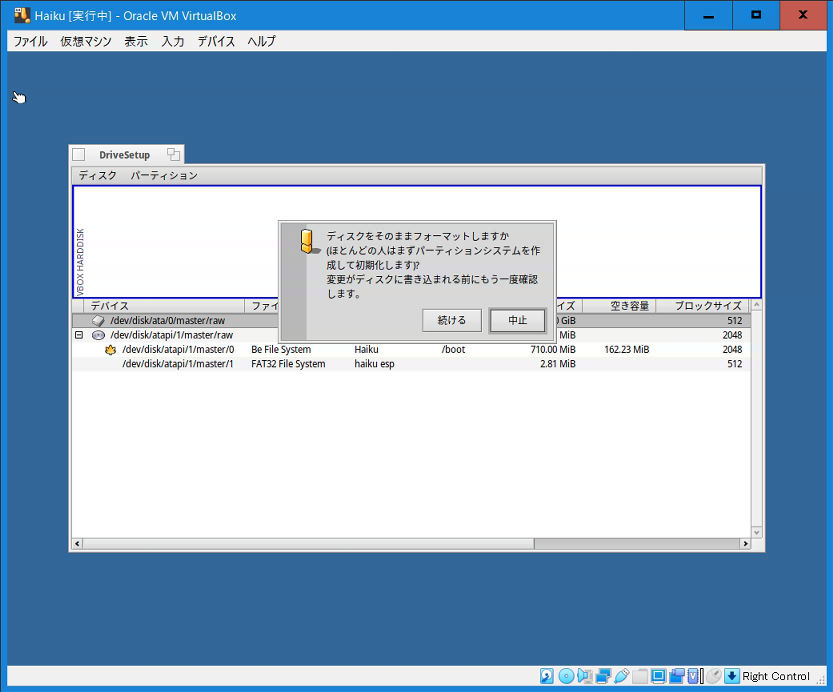The height and width of the screenshot is (692, 833).
Task: Click haiku esp volume name
Action: point(375,364)
